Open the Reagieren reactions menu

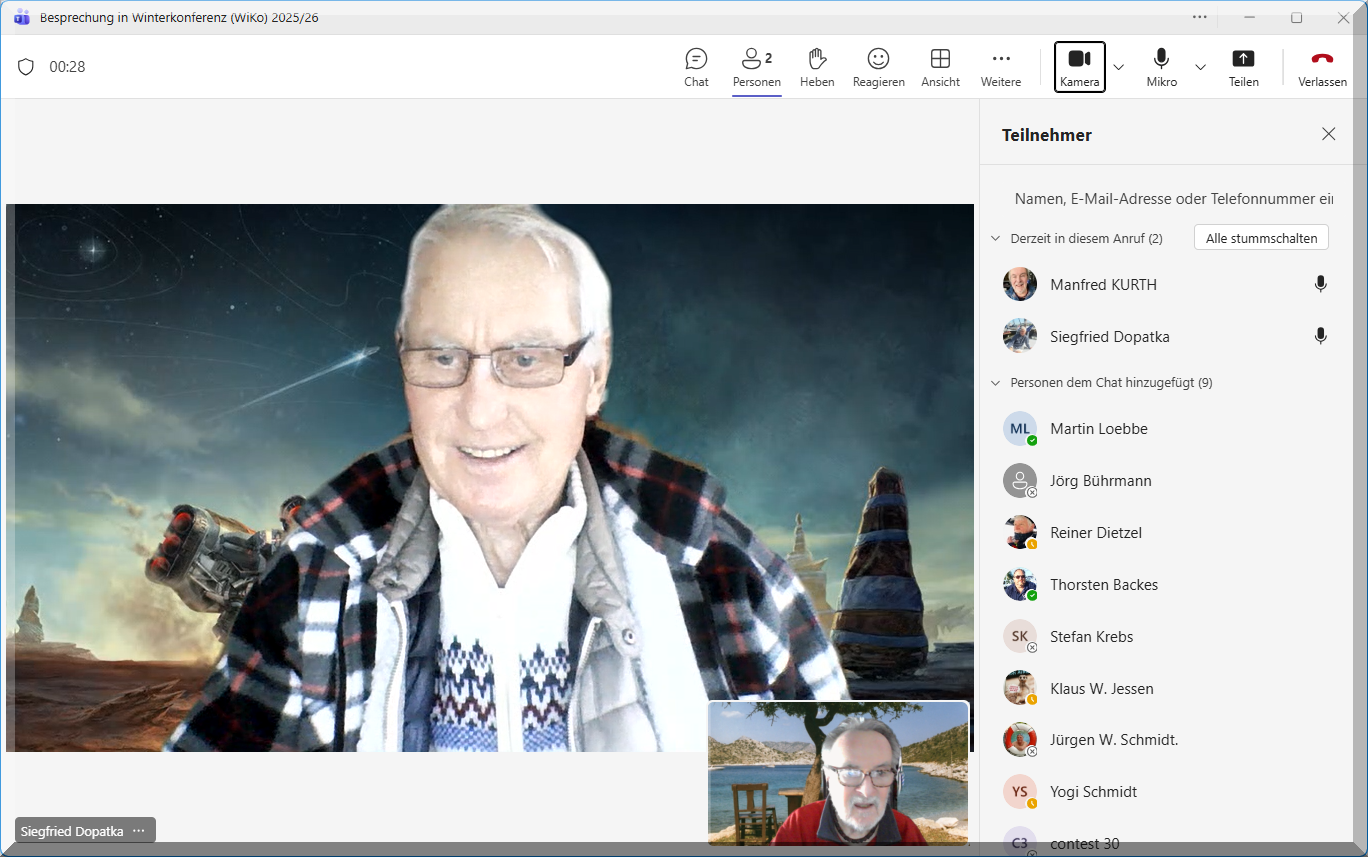click(878, 67)
